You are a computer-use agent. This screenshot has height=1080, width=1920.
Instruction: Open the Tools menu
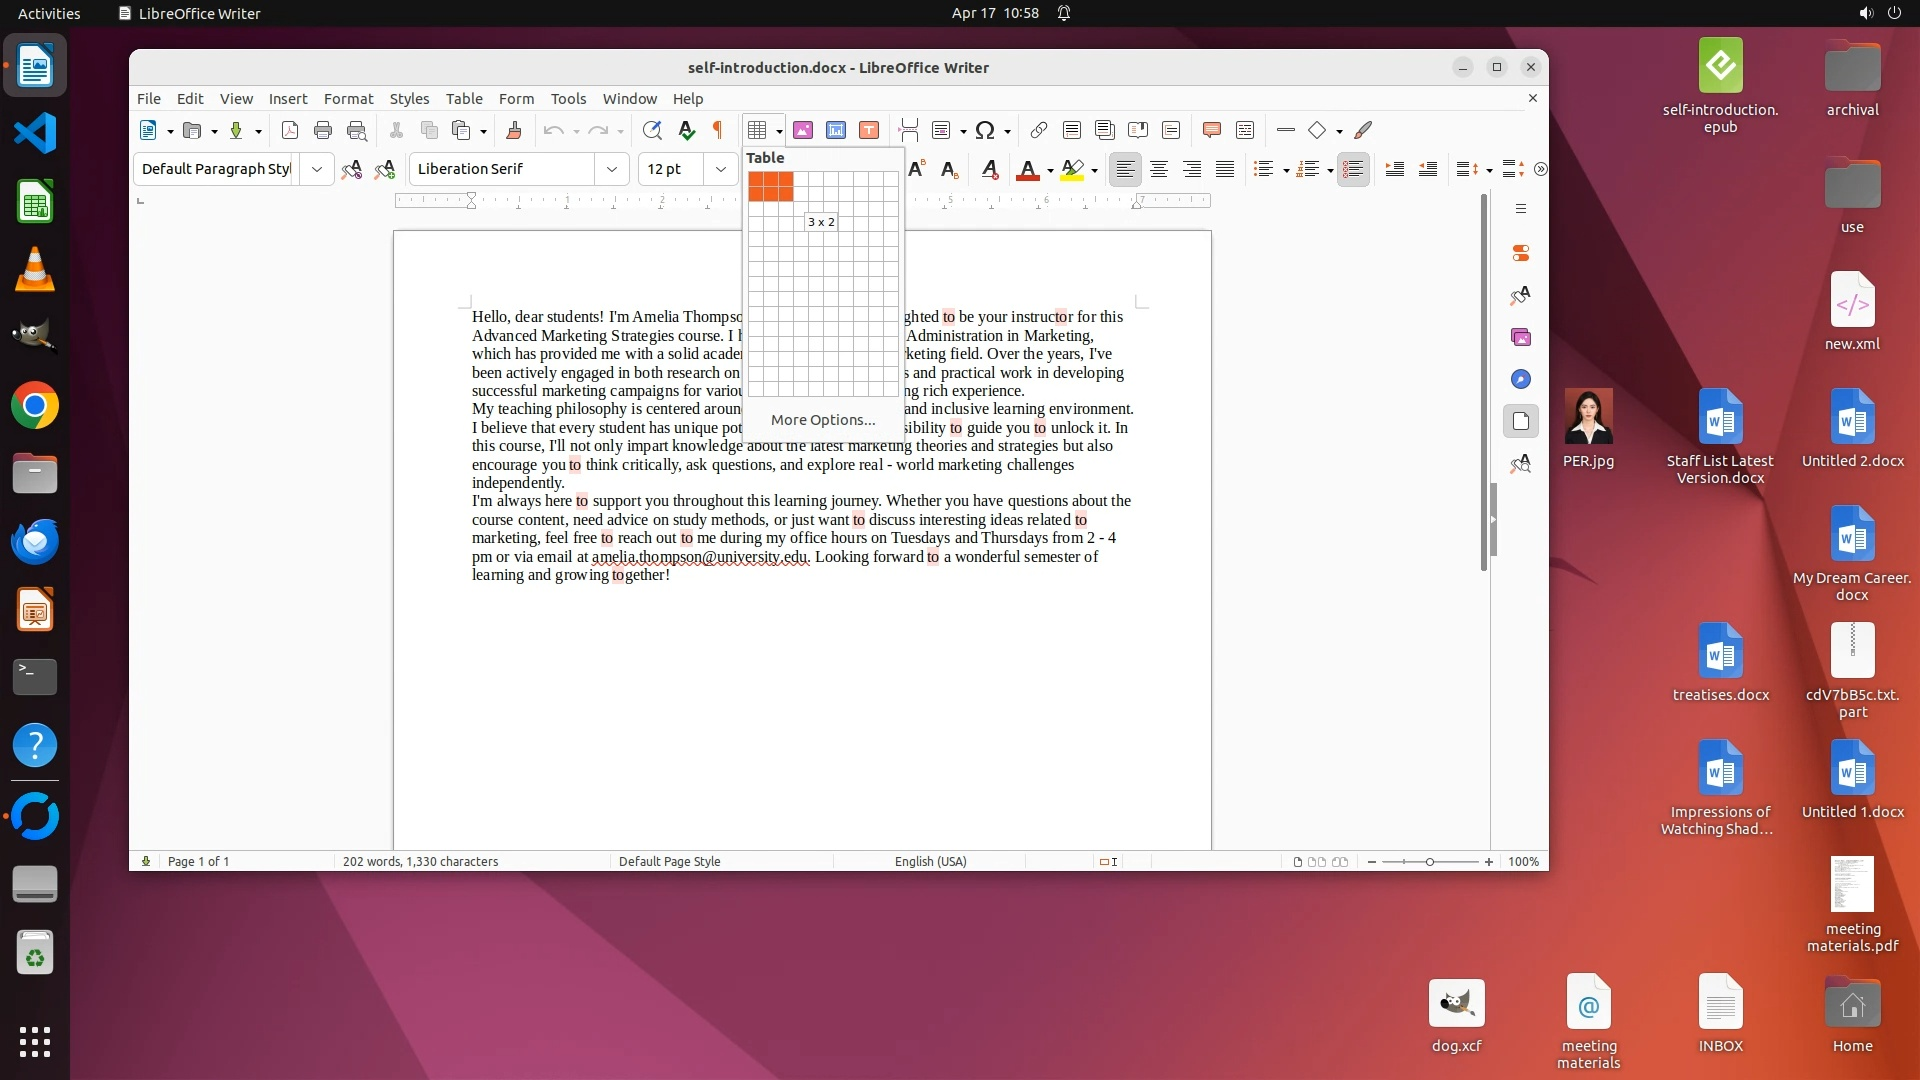568,98
